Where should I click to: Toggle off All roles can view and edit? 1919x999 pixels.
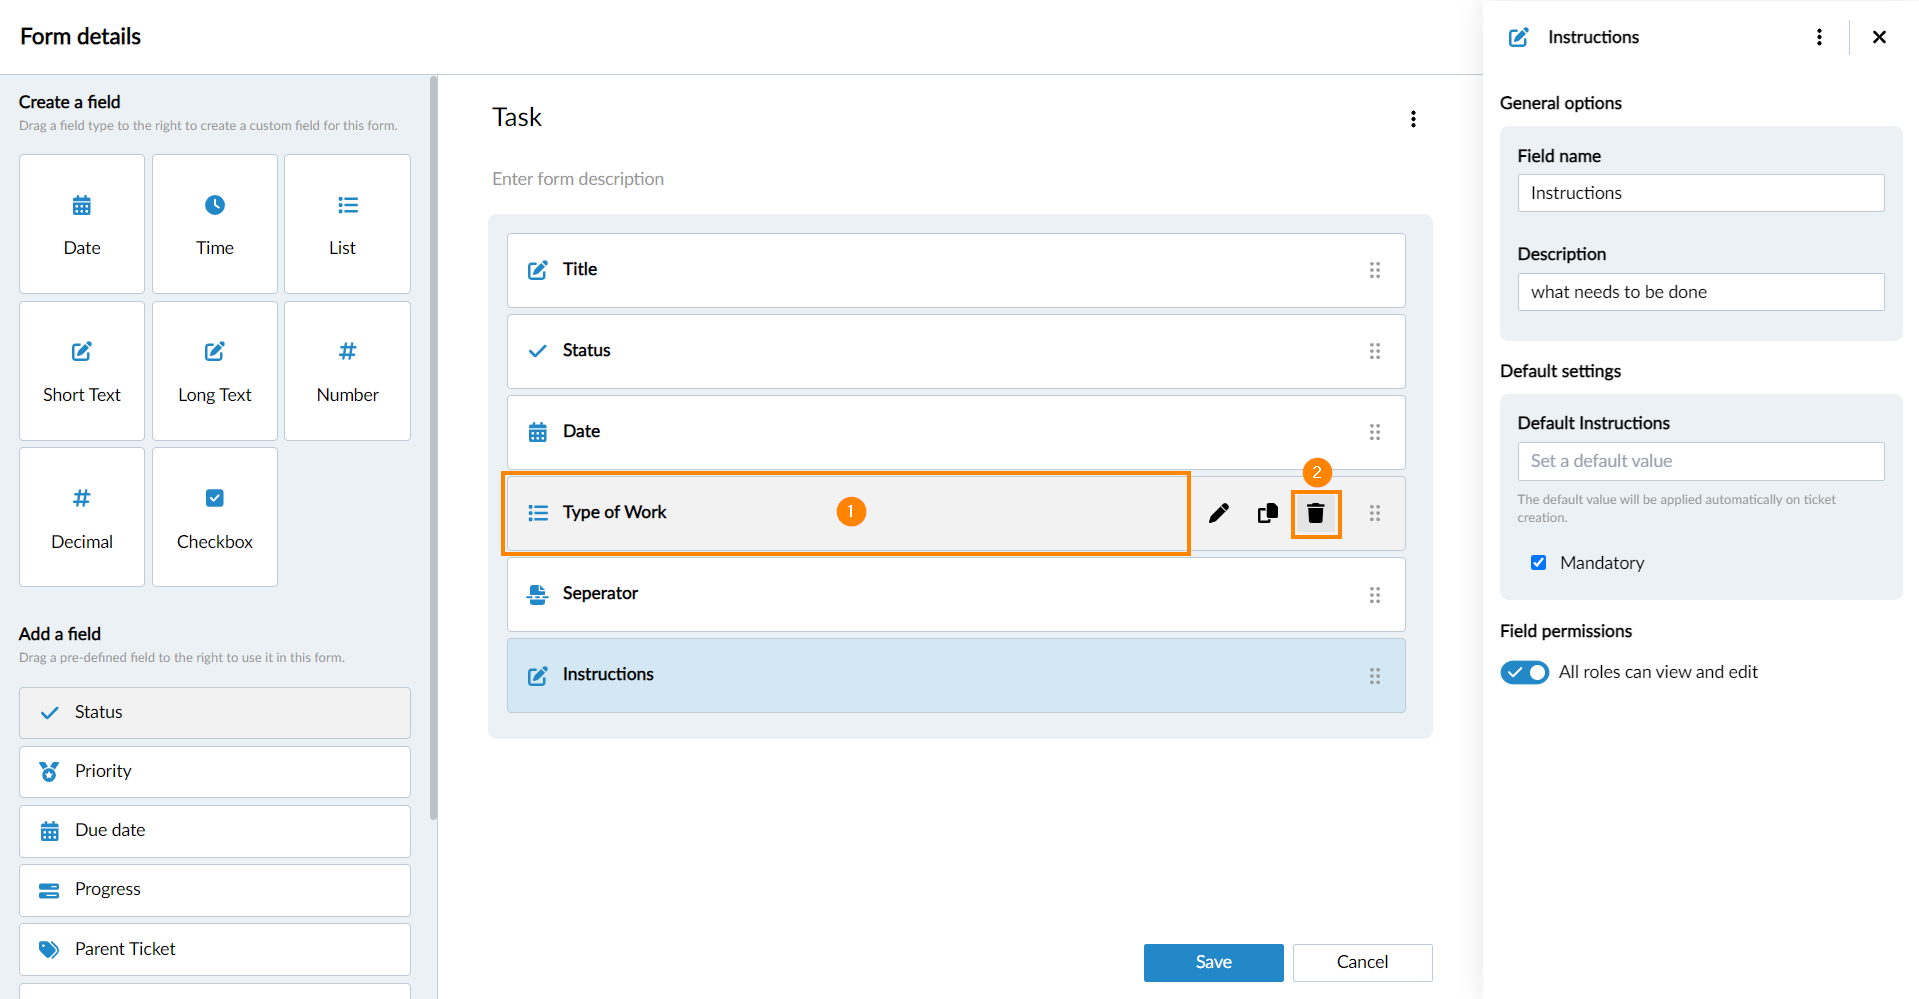[1524, 672]
